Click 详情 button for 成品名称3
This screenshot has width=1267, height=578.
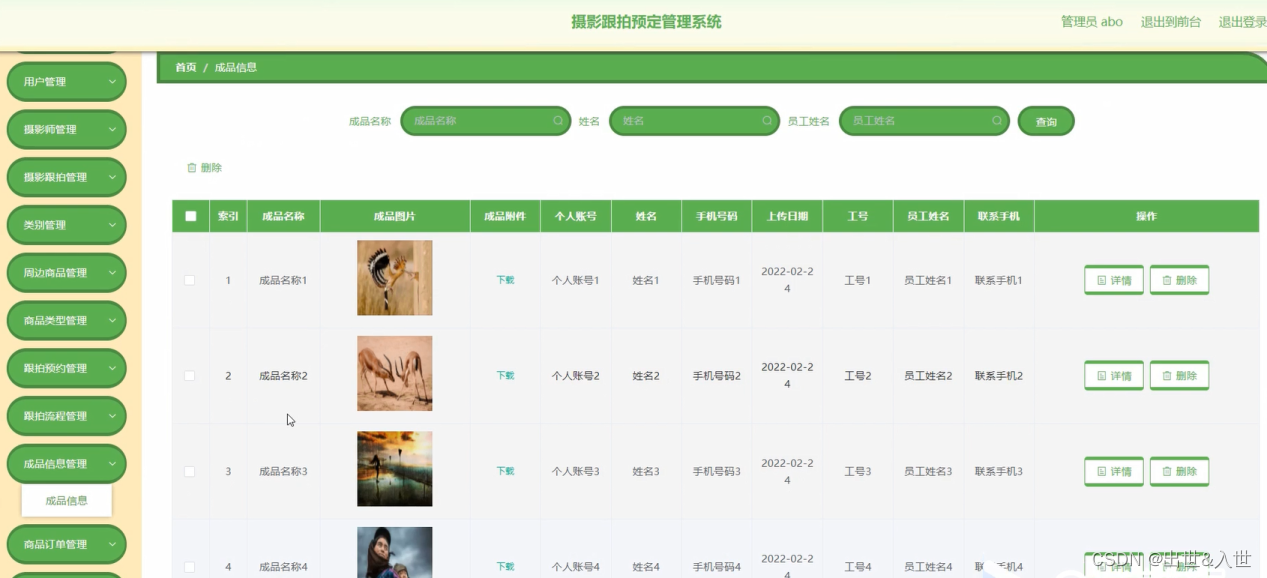1114,471
